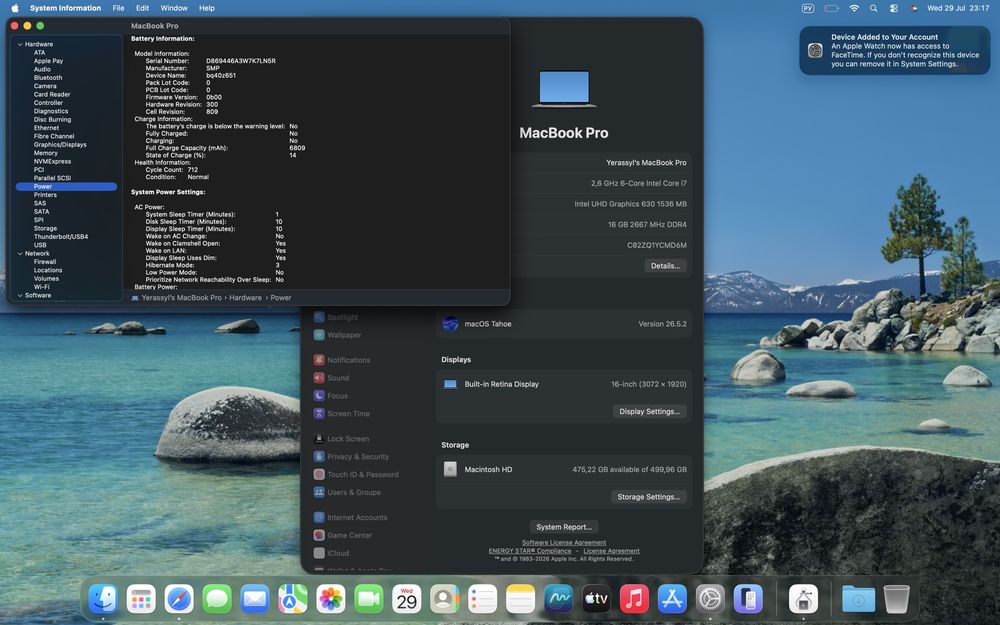Select Printers in the hardware tree
The image size is (1000, 625).
45,195
